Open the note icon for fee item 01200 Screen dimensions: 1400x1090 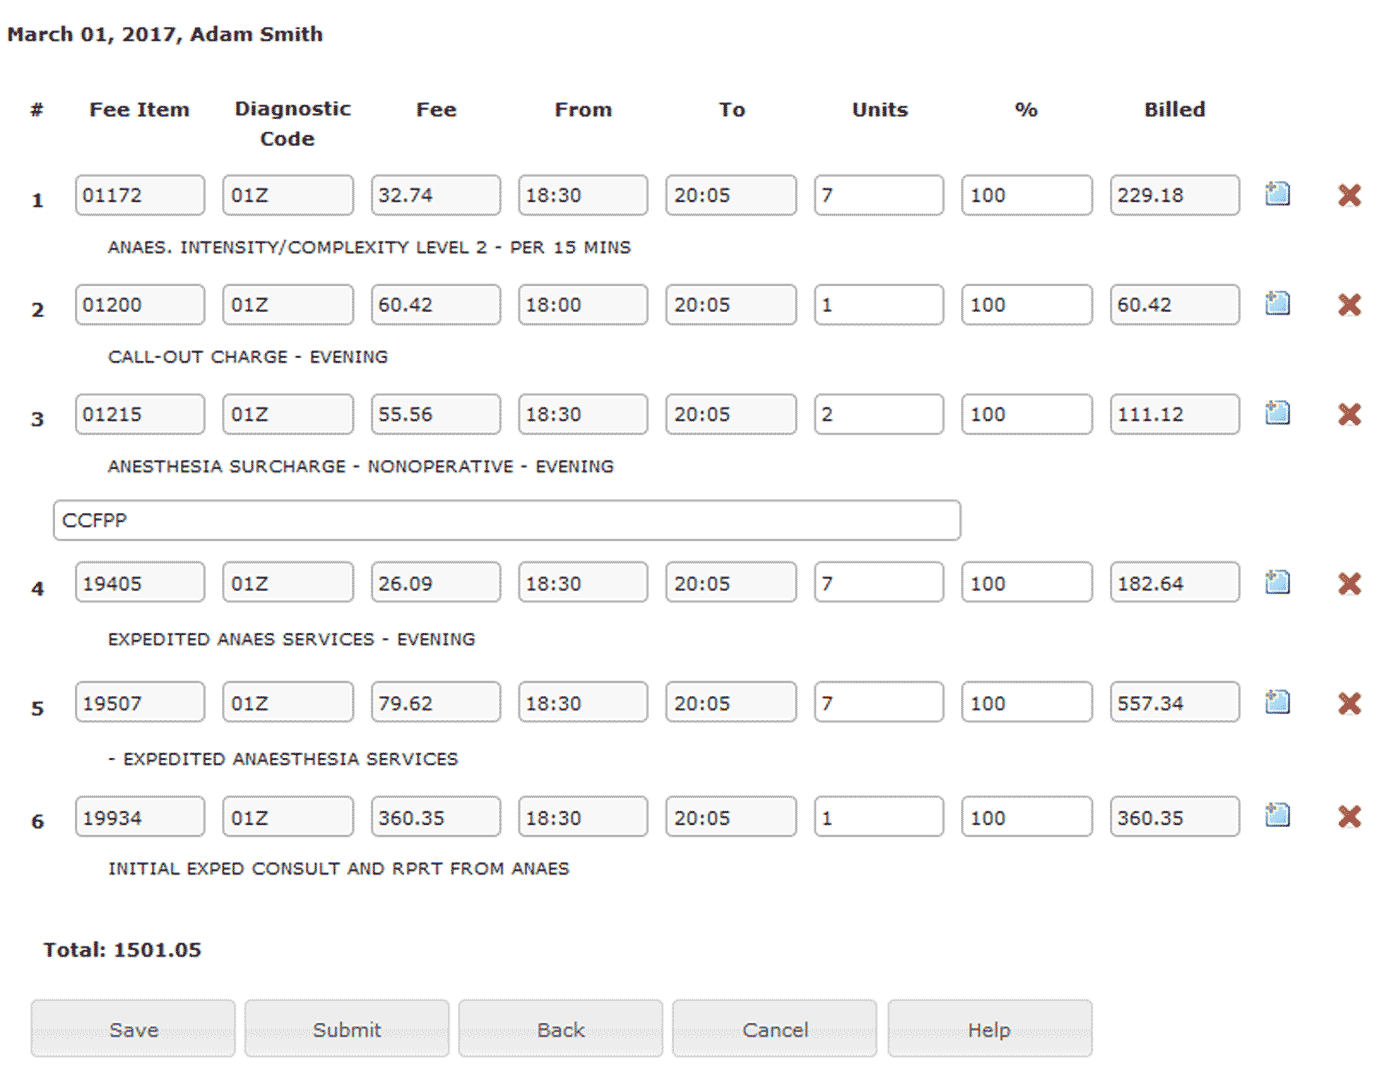point(1277,303)
